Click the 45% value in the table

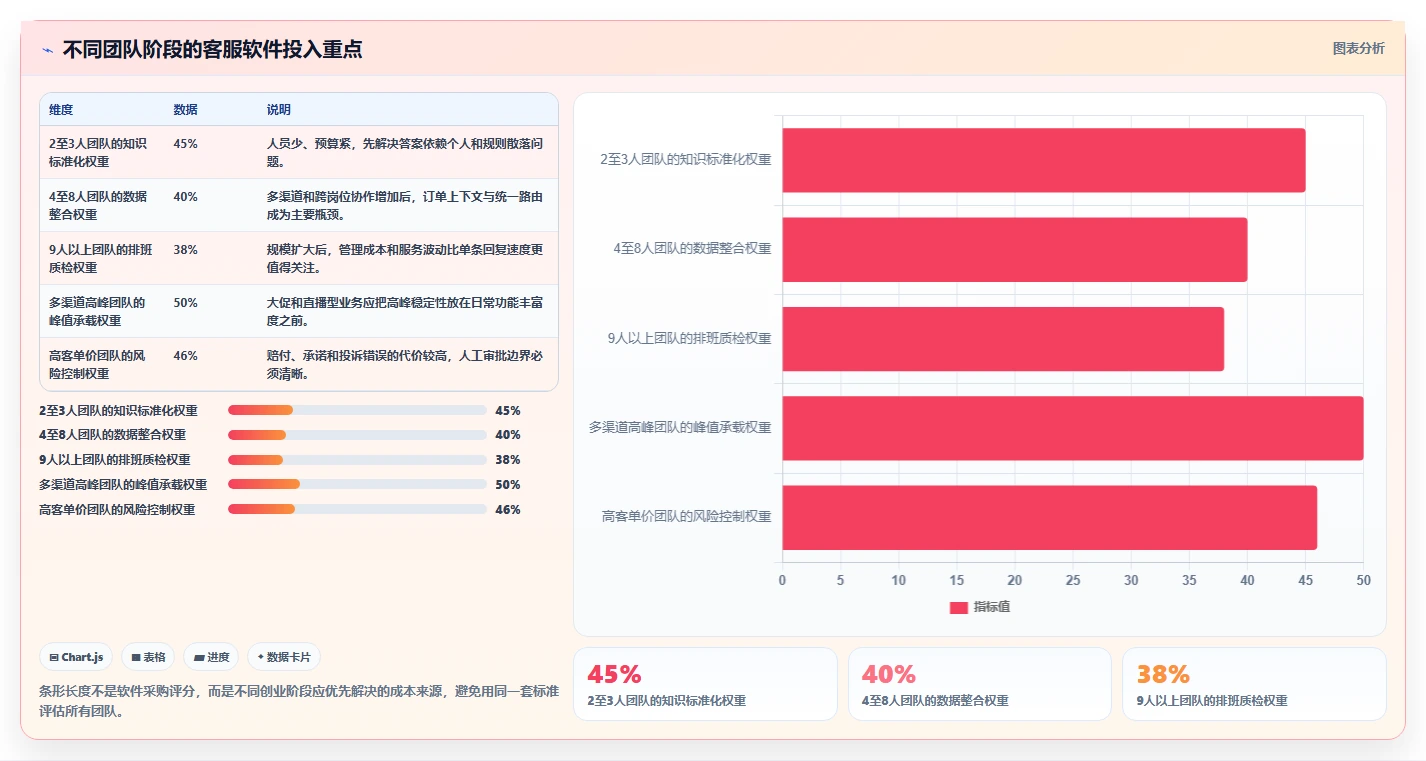185,144
